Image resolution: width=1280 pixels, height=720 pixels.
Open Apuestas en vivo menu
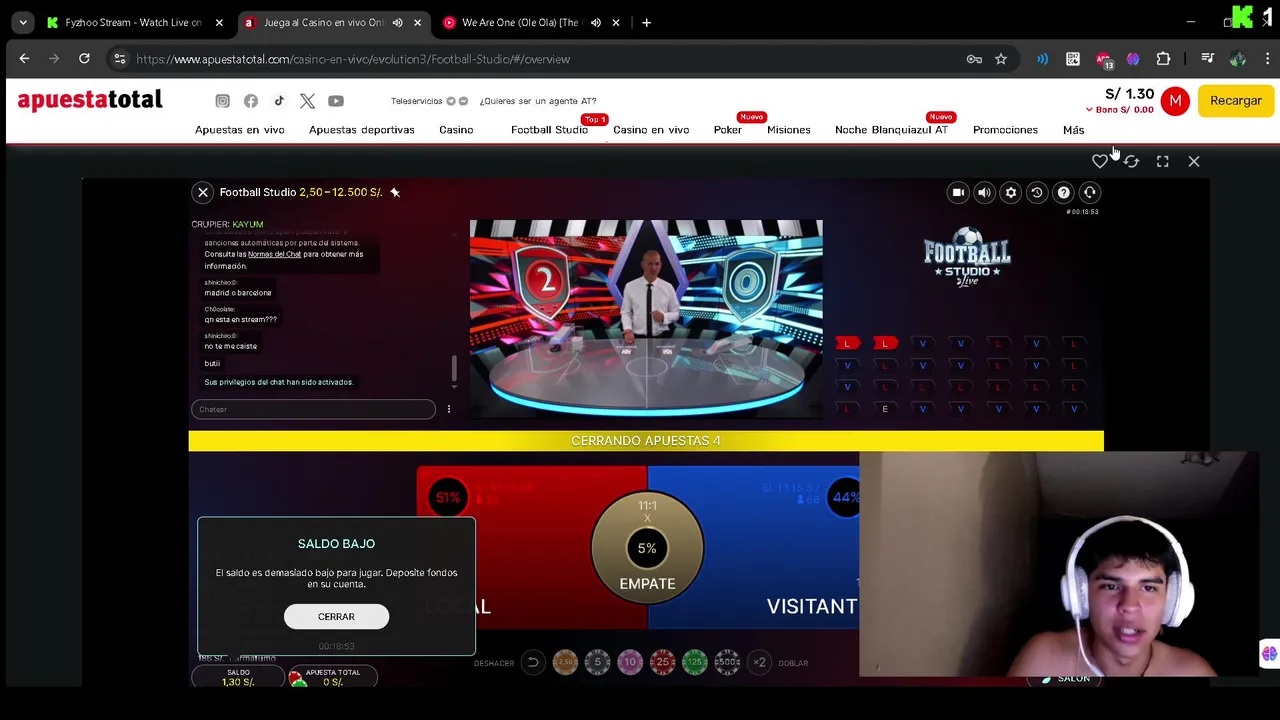point(240,130)
